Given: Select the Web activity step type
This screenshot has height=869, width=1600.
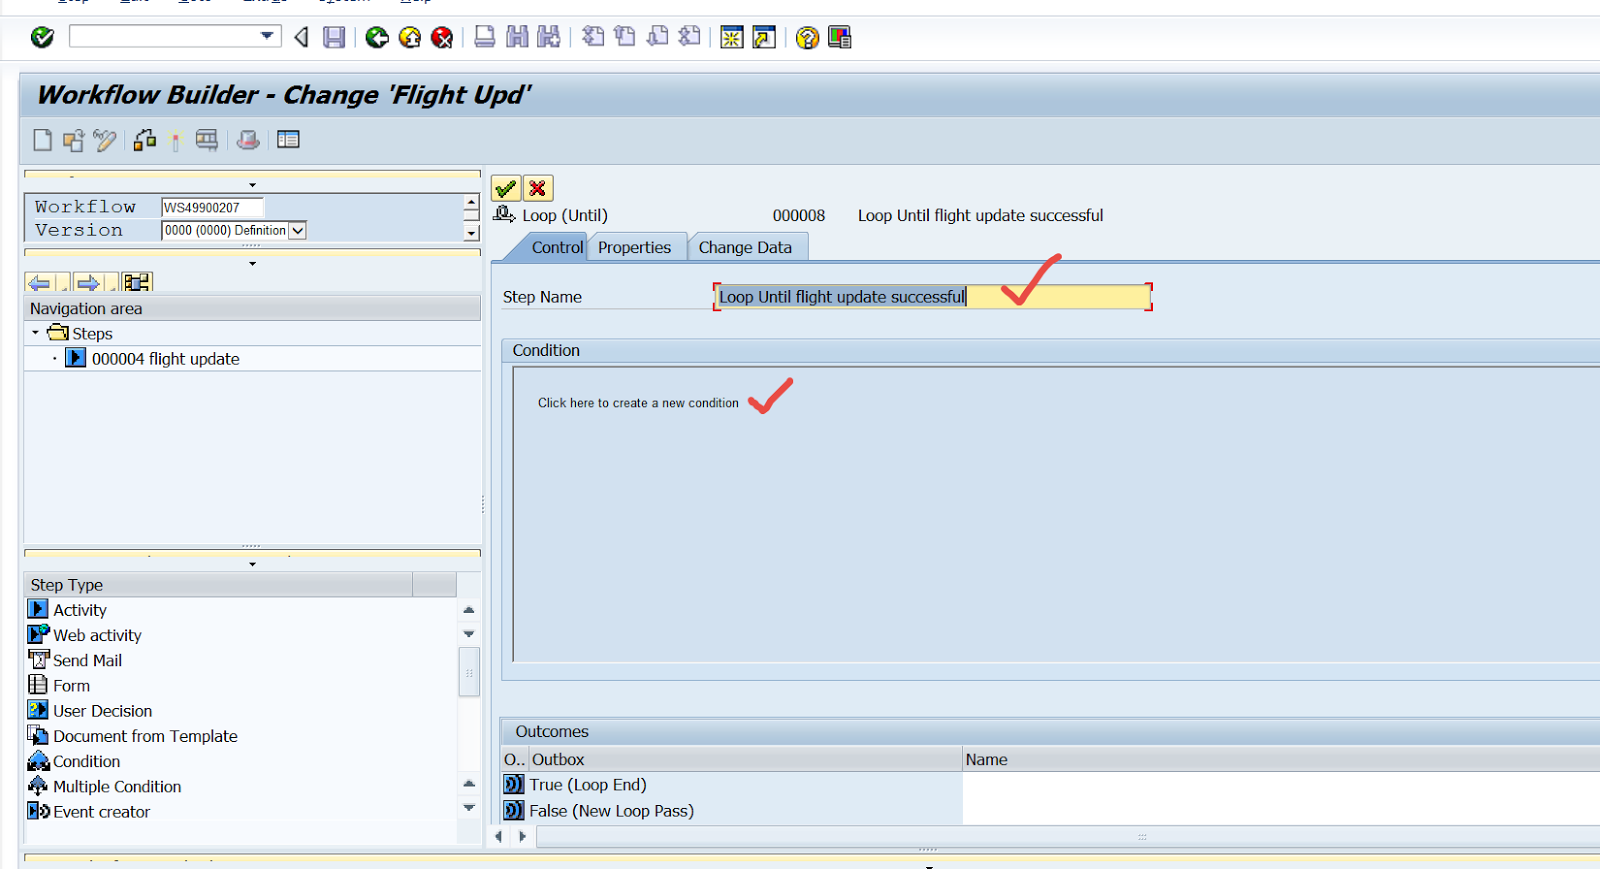Looking at the screenshot, I should point(97,635).
